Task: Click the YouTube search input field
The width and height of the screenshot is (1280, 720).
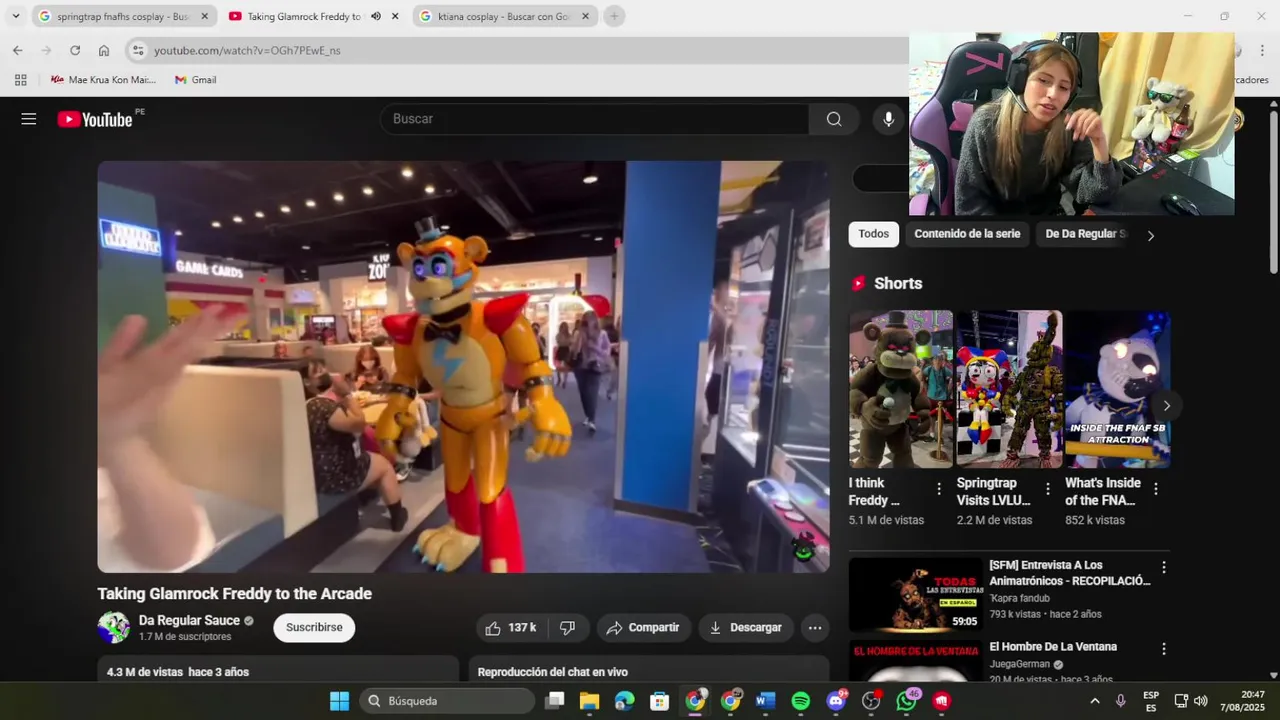Action: (x=594, y=119)
